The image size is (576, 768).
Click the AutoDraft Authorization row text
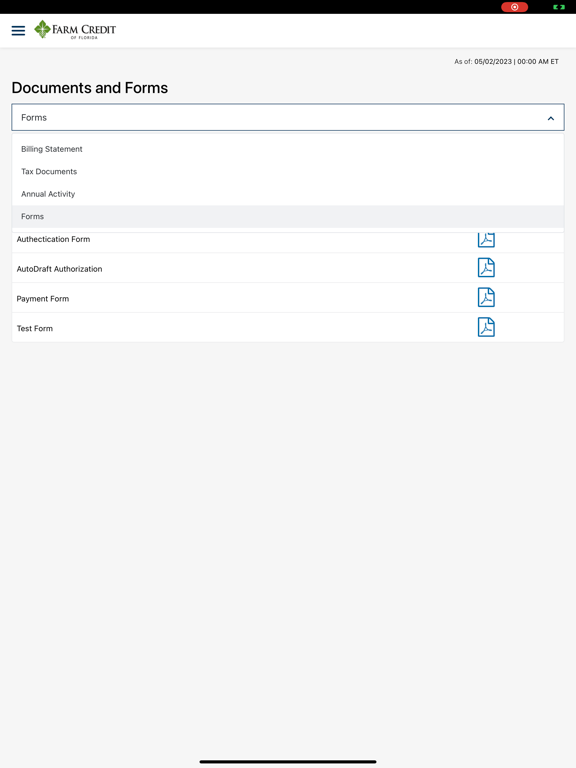(x=59, y=269)
